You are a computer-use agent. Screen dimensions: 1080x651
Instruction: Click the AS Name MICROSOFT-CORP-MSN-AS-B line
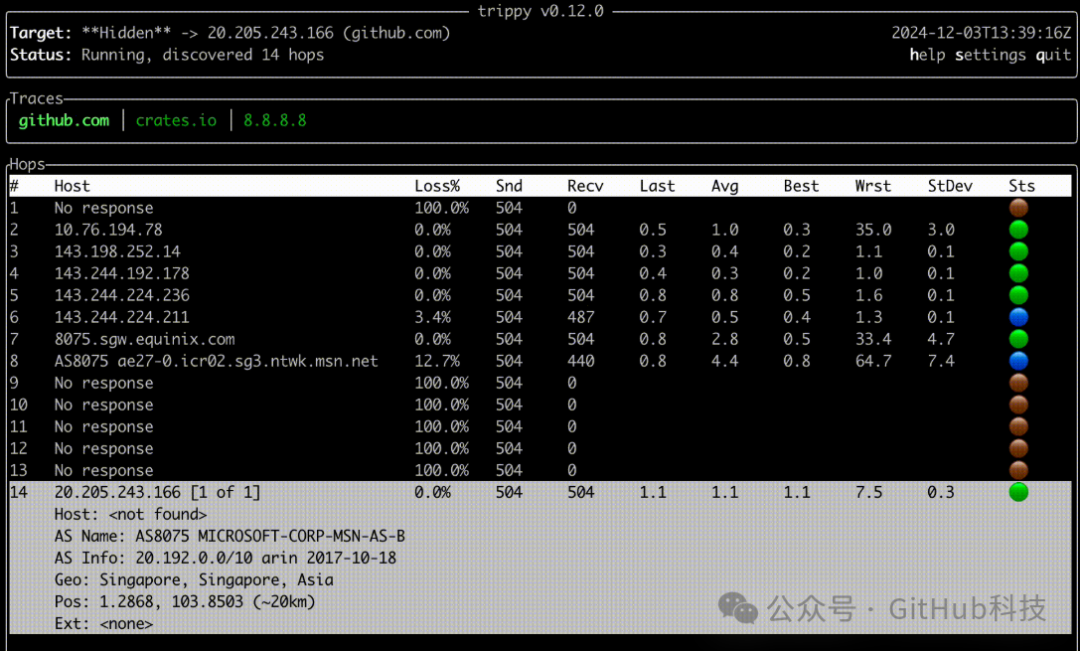[x=229, y=536]
